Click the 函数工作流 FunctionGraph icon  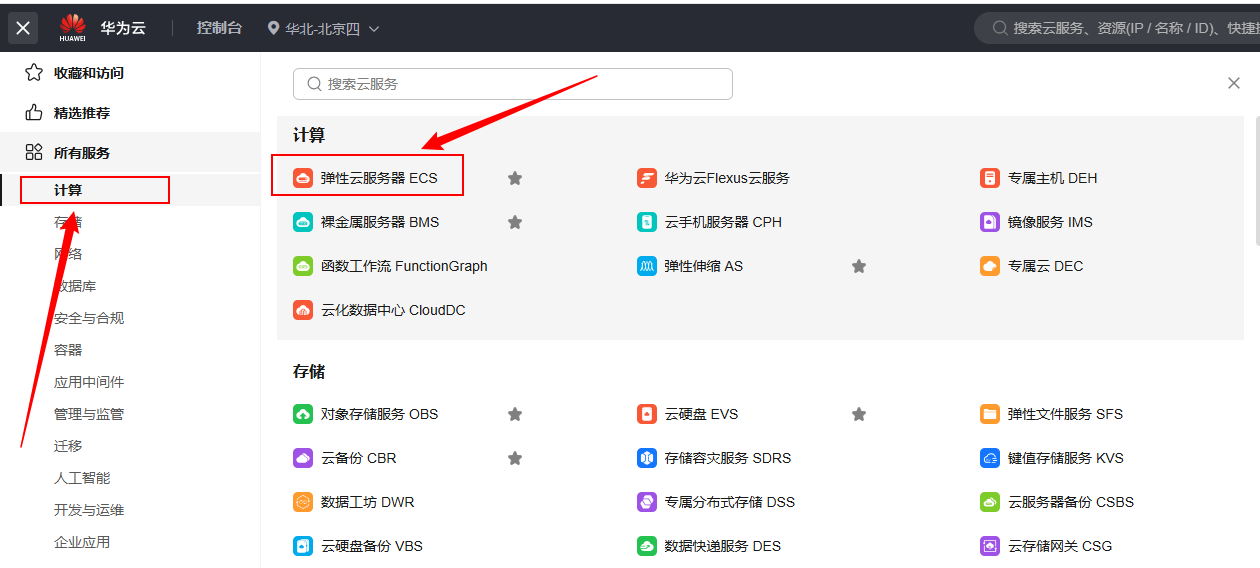(x=303, y=266)
